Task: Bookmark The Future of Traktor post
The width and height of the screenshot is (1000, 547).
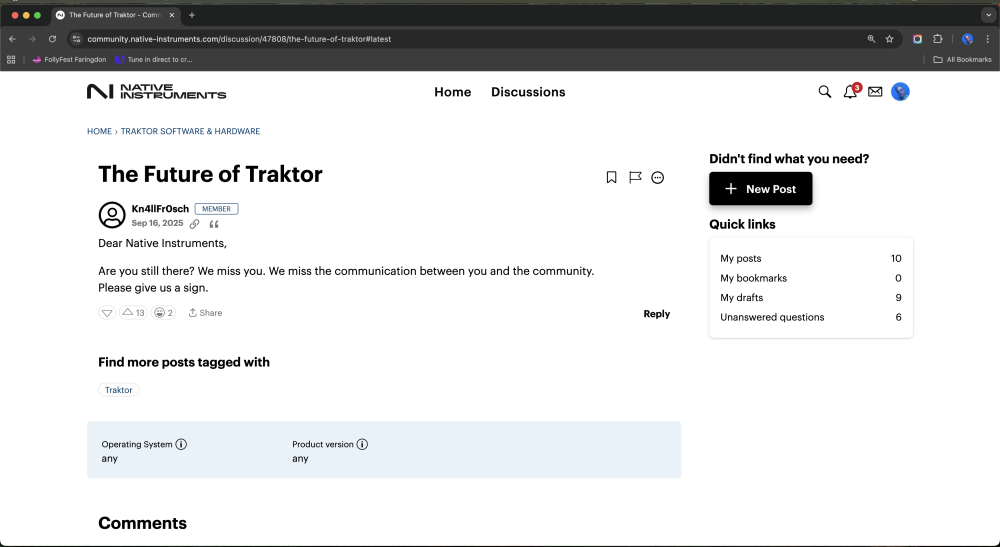Action: point(611,177)
